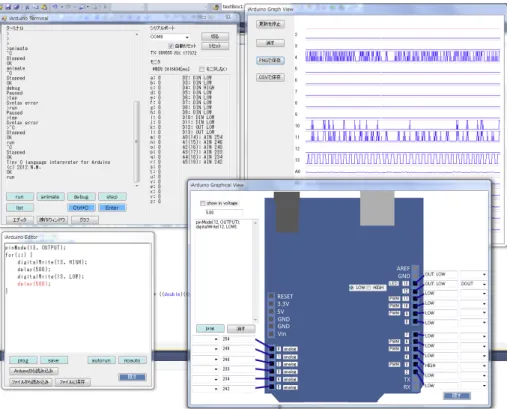
Task: Click the Graphical View code box scrollbar
Action: (256, 271)
